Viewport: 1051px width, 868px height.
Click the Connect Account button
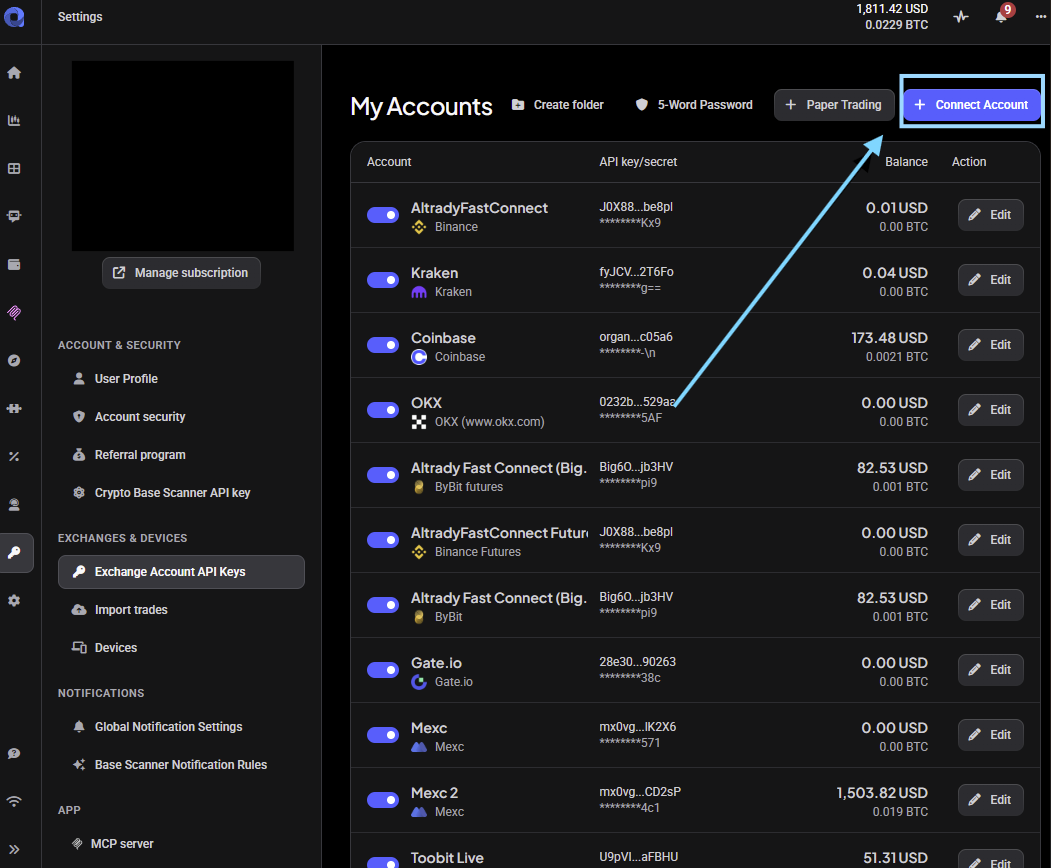pos(971,105)
